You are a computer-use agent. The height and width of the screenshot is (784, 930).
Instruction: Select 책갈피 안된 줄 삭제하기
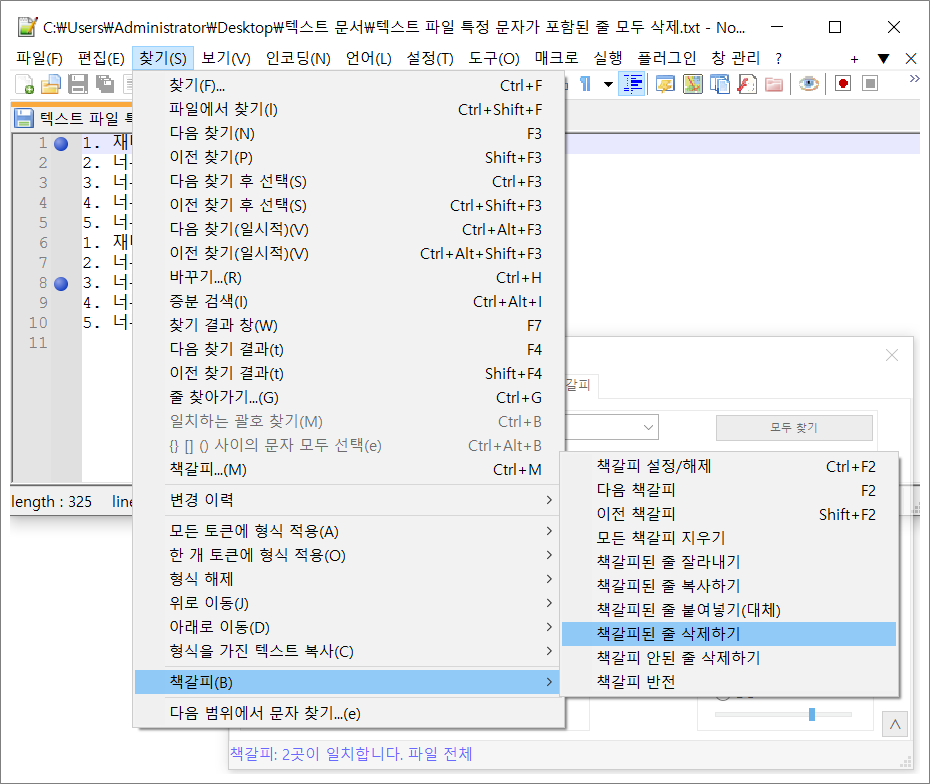point(729,658)
